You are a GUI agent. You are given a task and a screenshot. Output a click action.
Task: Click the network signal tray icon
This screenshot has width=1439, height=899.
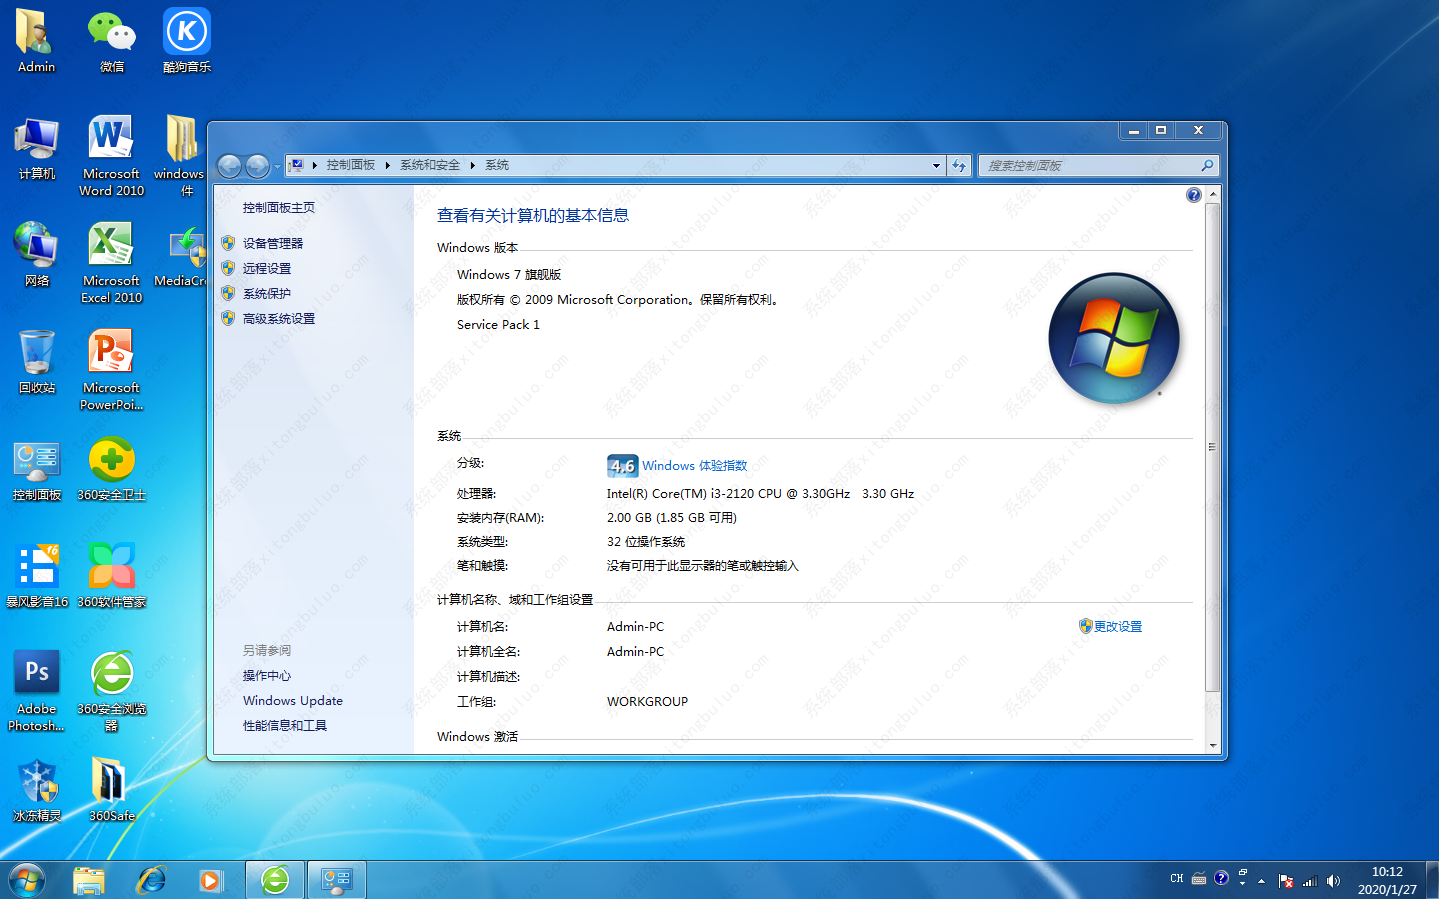[x=1310, y=880]
